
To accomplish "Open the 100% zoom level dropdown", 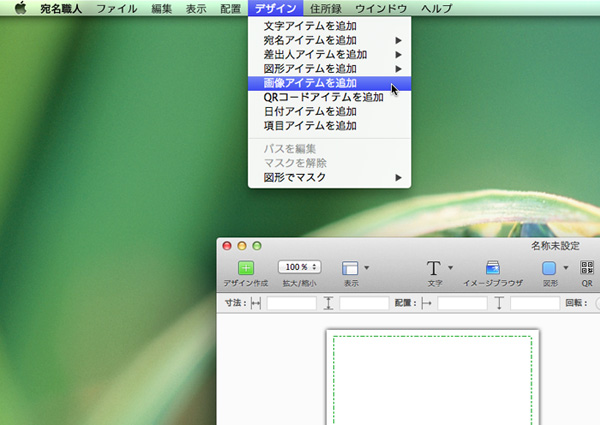I will pos(299,267).
